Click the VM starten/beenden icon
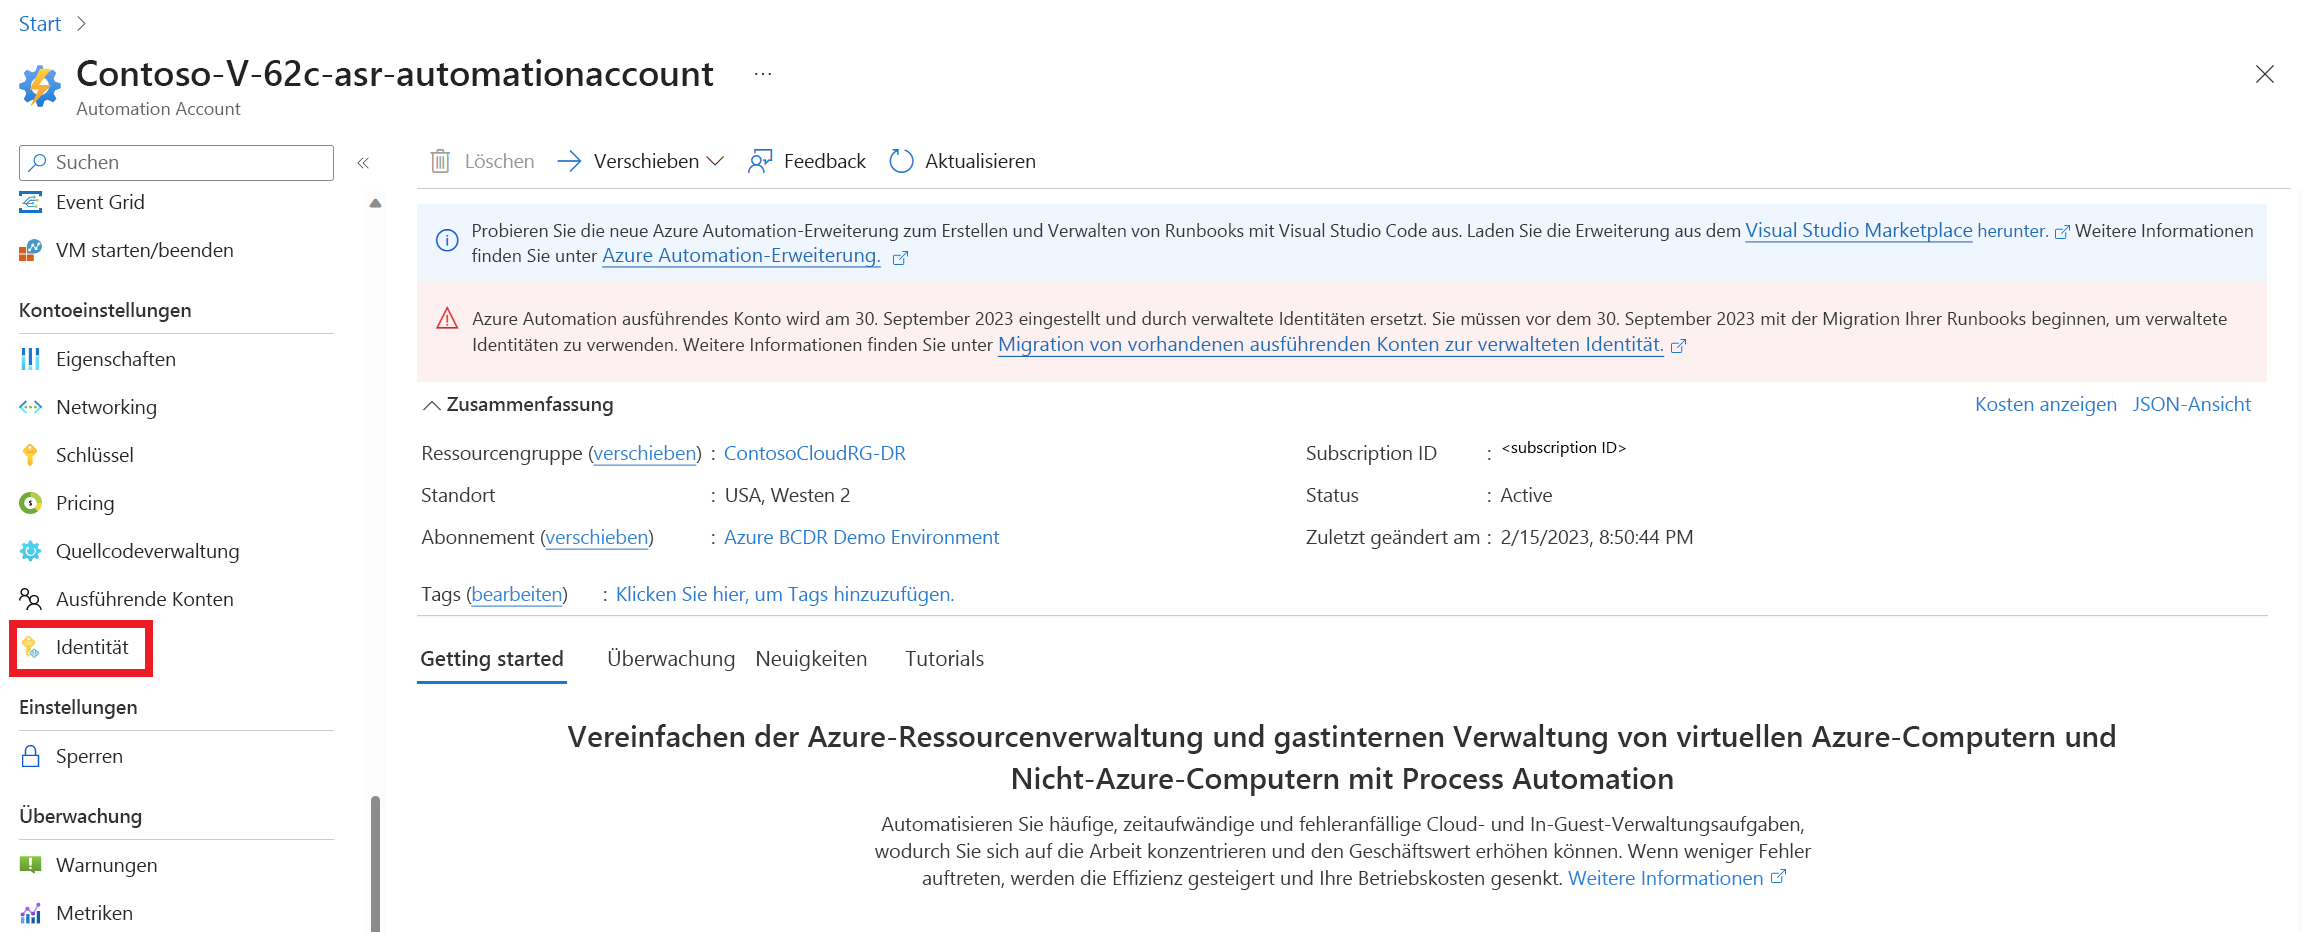 [x=31, y=250]
